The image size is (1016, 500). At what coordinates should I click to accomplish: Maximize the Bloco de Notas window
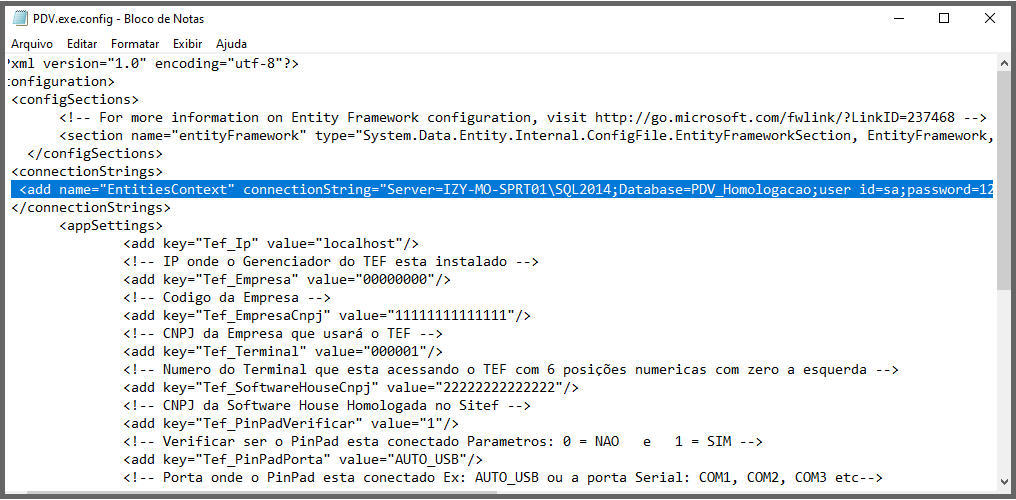click(x=944, y=19)
